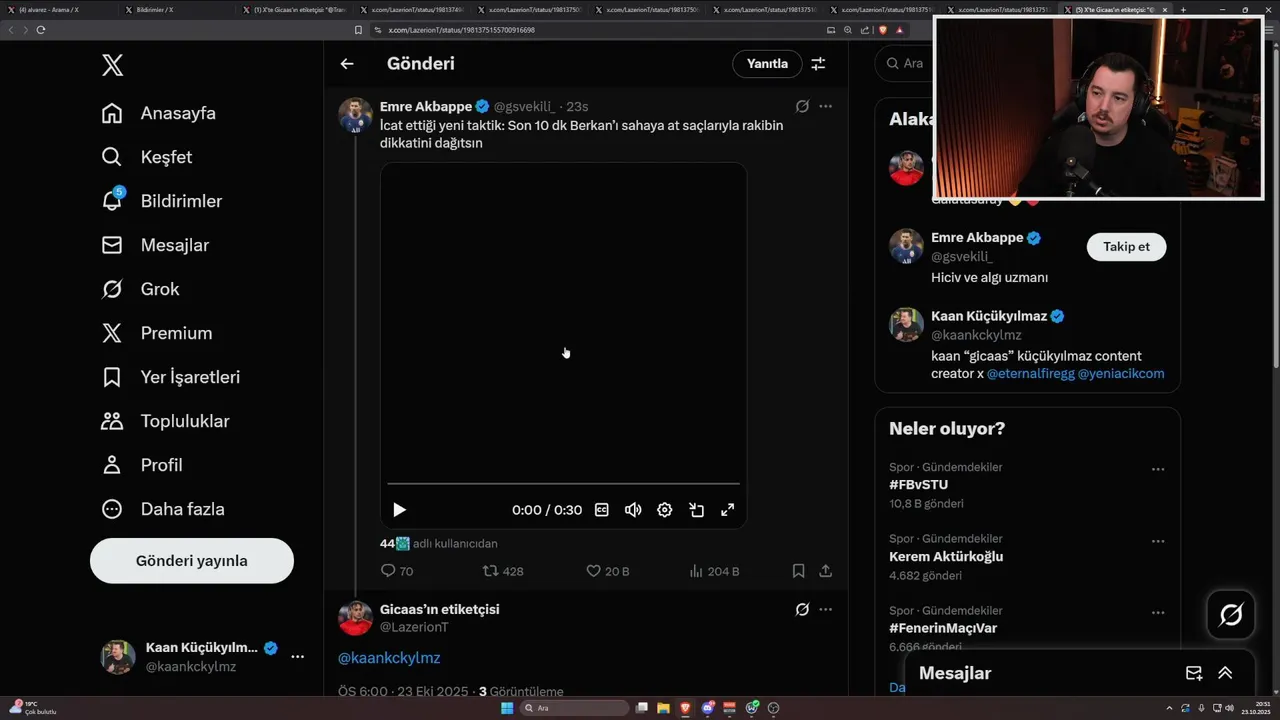Open more options for #FBvSTU trend
This screenshot has width=1280, height=720.
point(1158,469)
